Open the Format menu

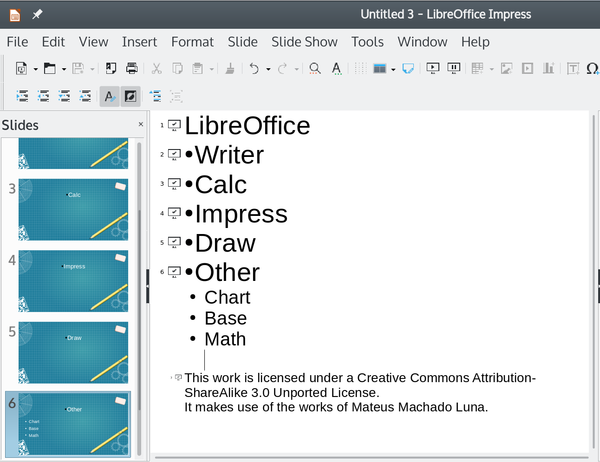point(192,42)
